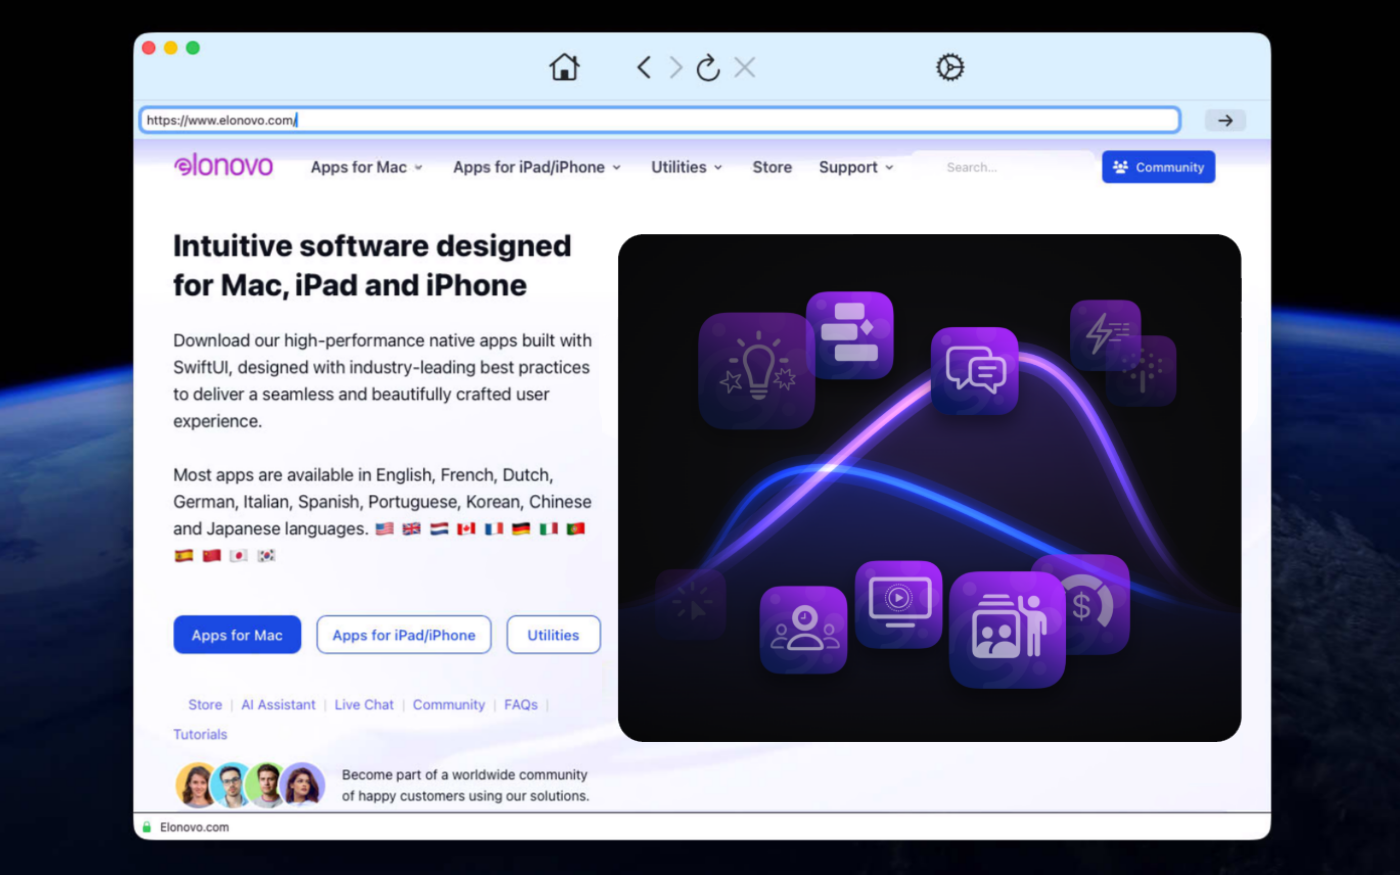The image size is (1400, 875).
Task: Click the German flag icon
Action: point(521,529)
